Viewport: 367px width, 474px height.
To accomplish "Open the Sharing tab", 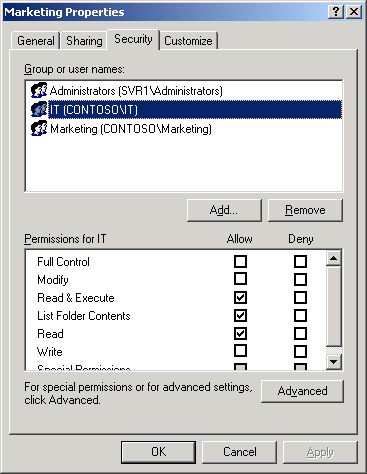I will point(84,41).
